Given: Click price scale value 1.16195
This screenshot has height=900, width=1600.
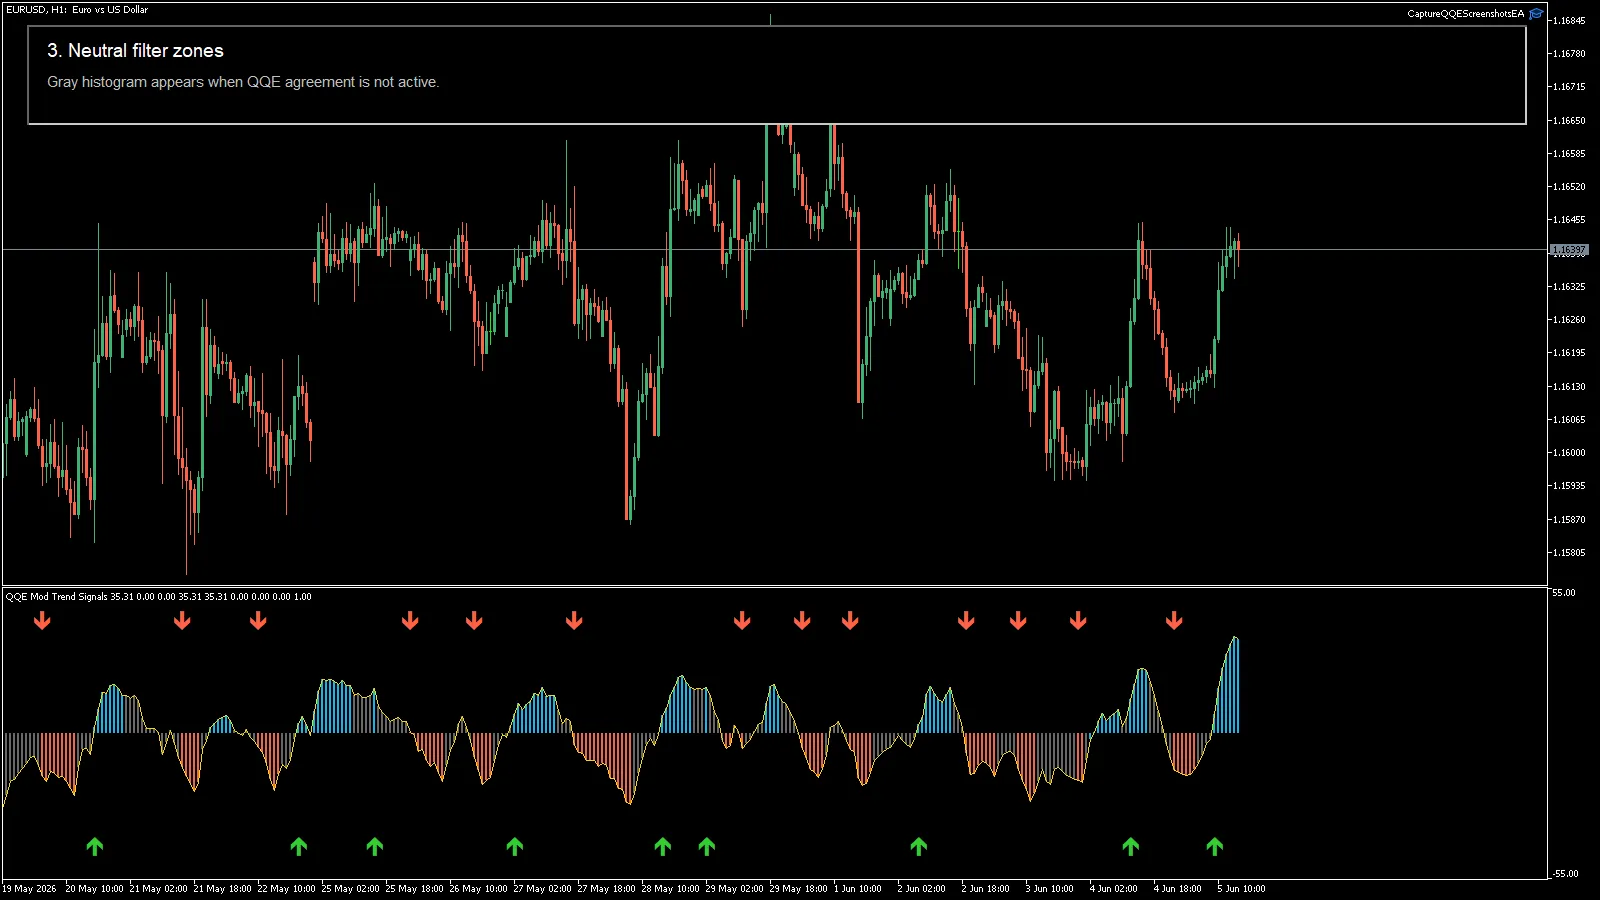Looking at the screenshot, I should tap(1569, 353).
